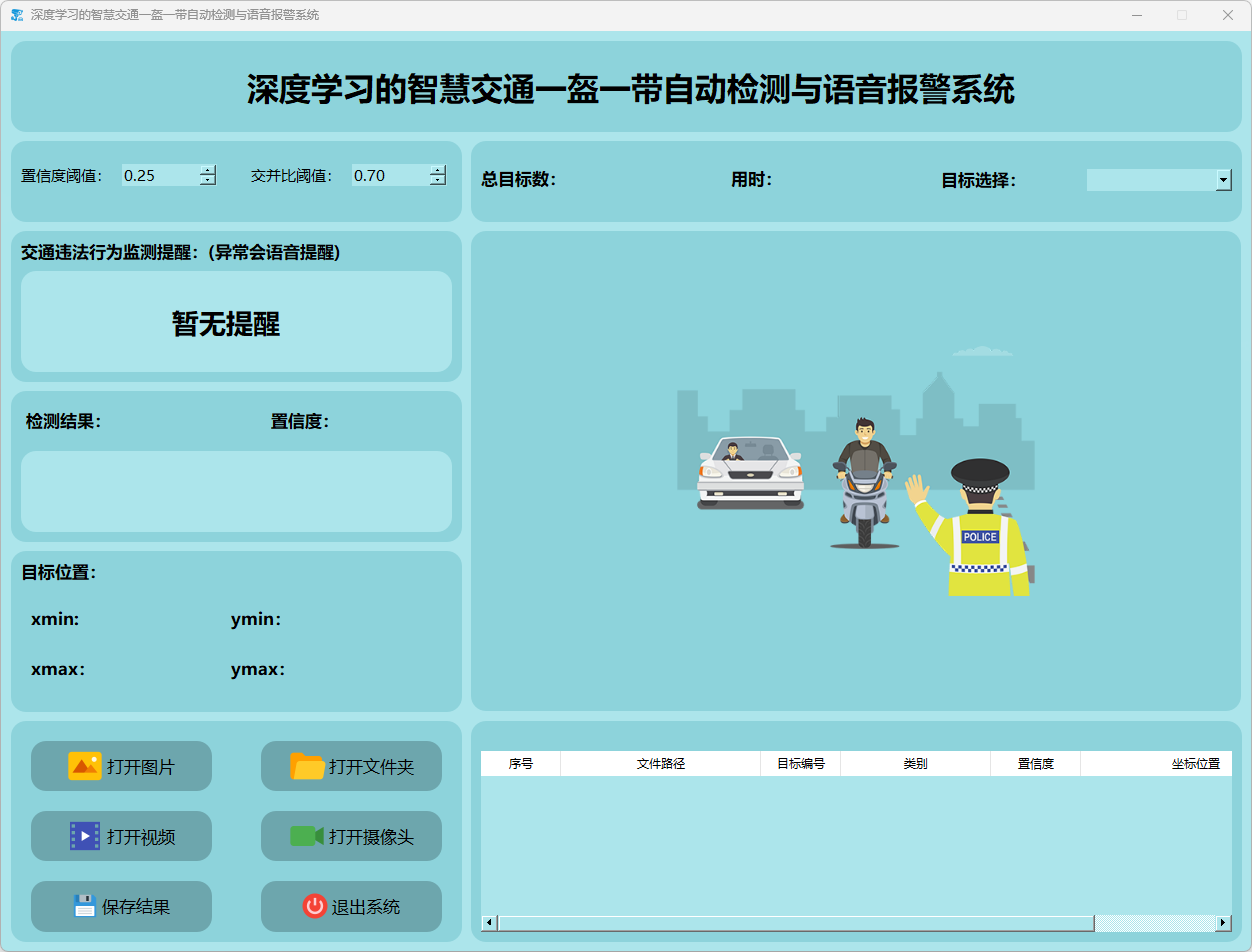
Task: Click the table's horizontal scrollbar thumb
Action: [795, 923]
